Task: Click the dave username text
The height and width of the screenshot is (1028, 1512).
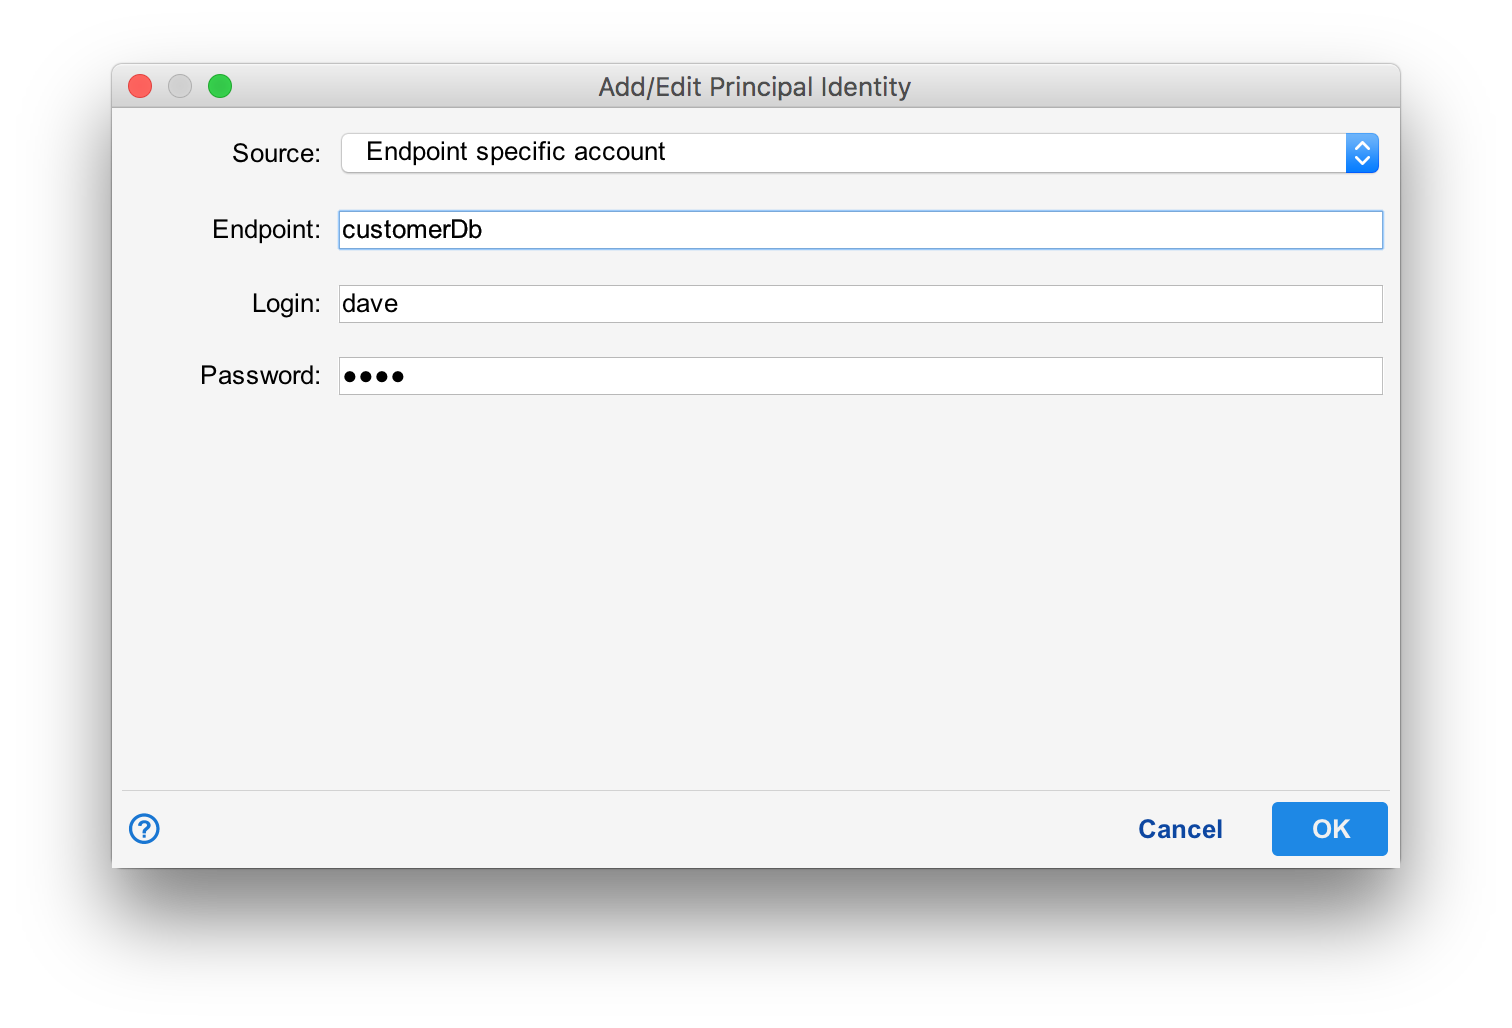Action: 369,303
